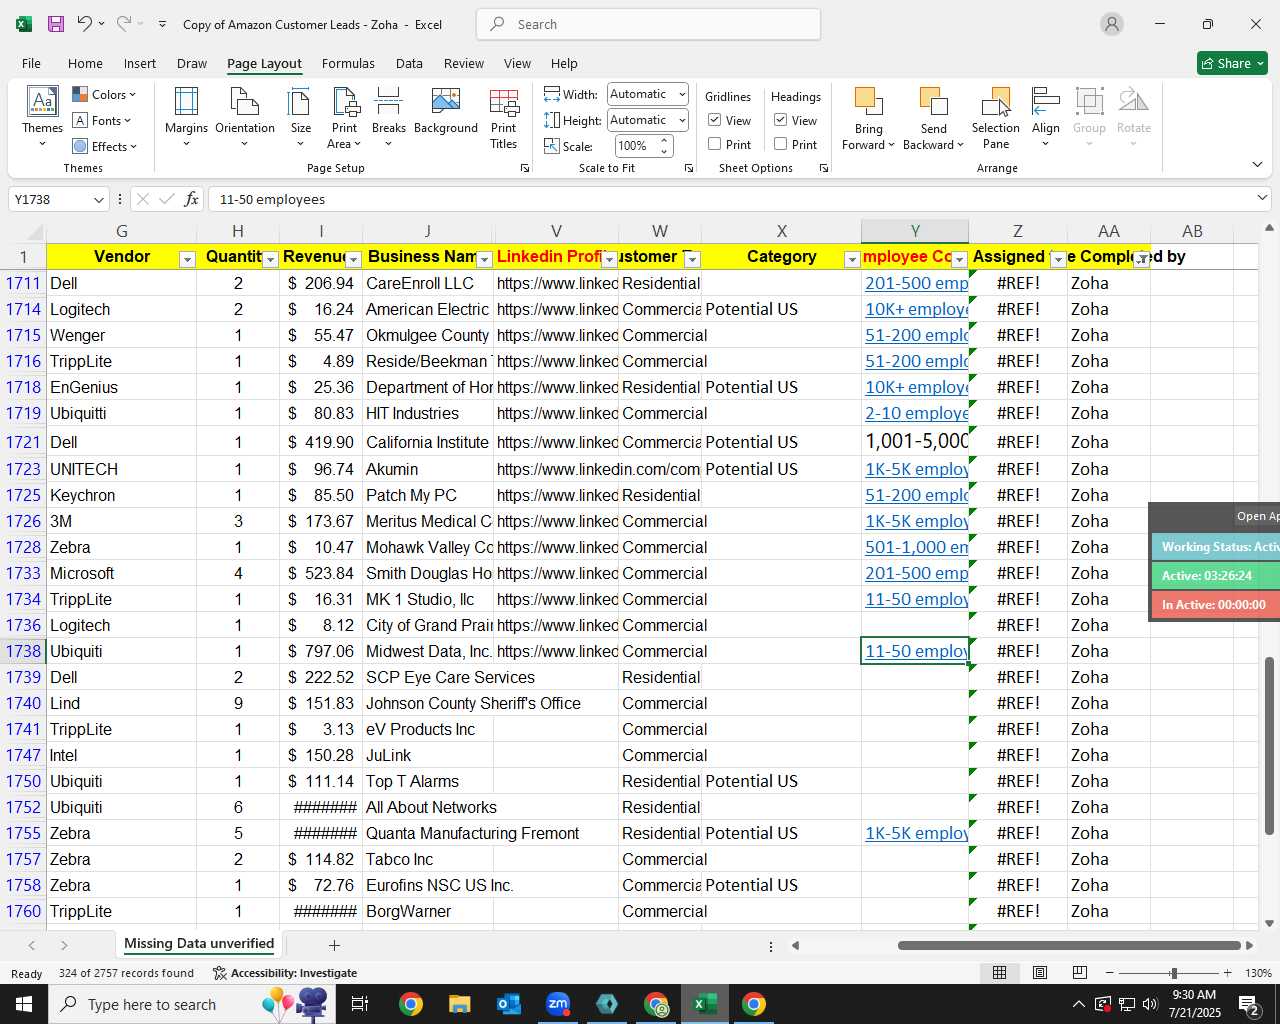Open the 2-10 employees link for HIT Industries
The height and width of the screenshot is (1024, 1280).
tap(916, 413)
